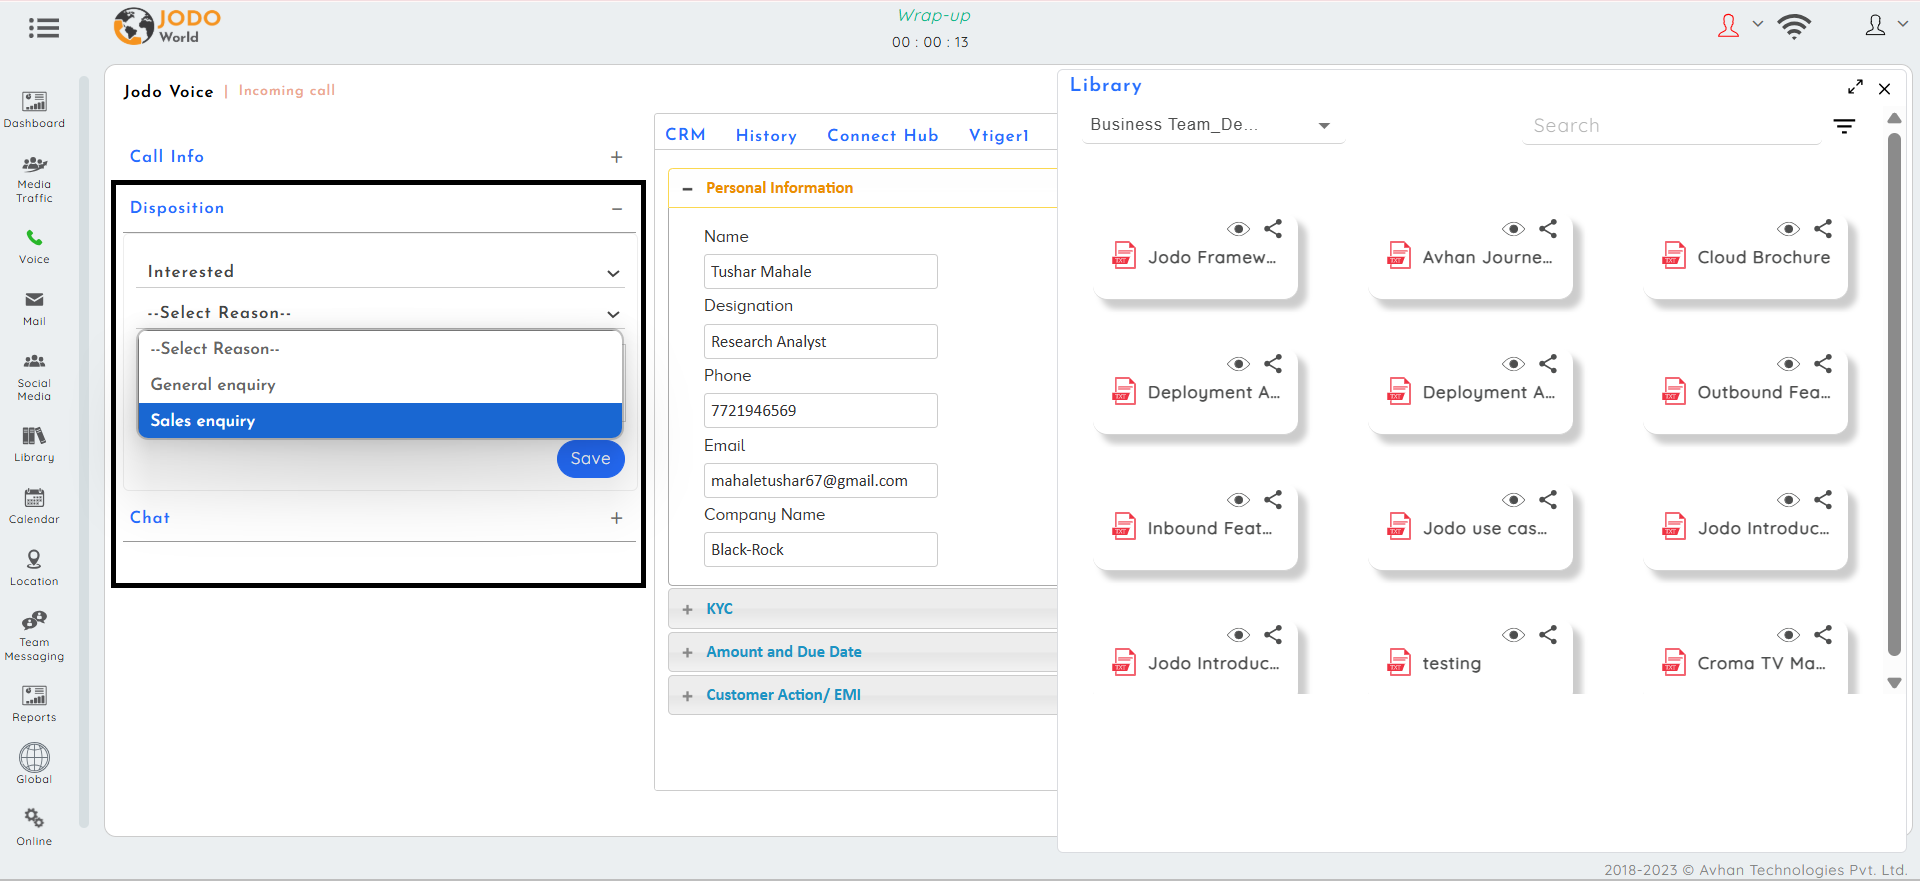The image size is (1920, 881).
Task: Expand the Library panel to full size
Action: (x=1855, y=87)
